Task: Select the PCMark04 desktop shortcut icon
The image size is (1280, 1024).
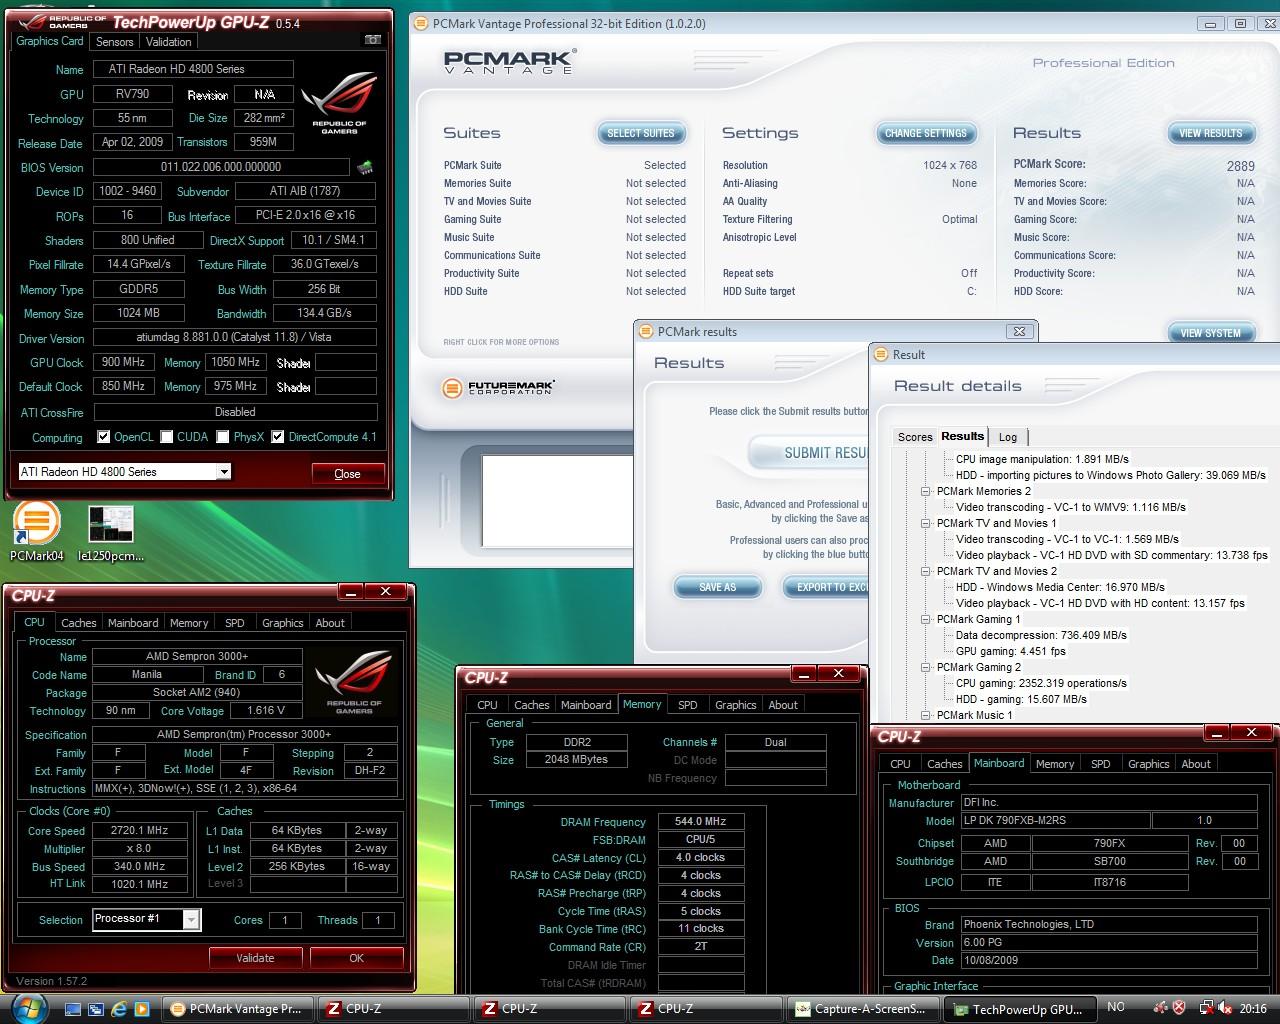Action: (37, 533)
